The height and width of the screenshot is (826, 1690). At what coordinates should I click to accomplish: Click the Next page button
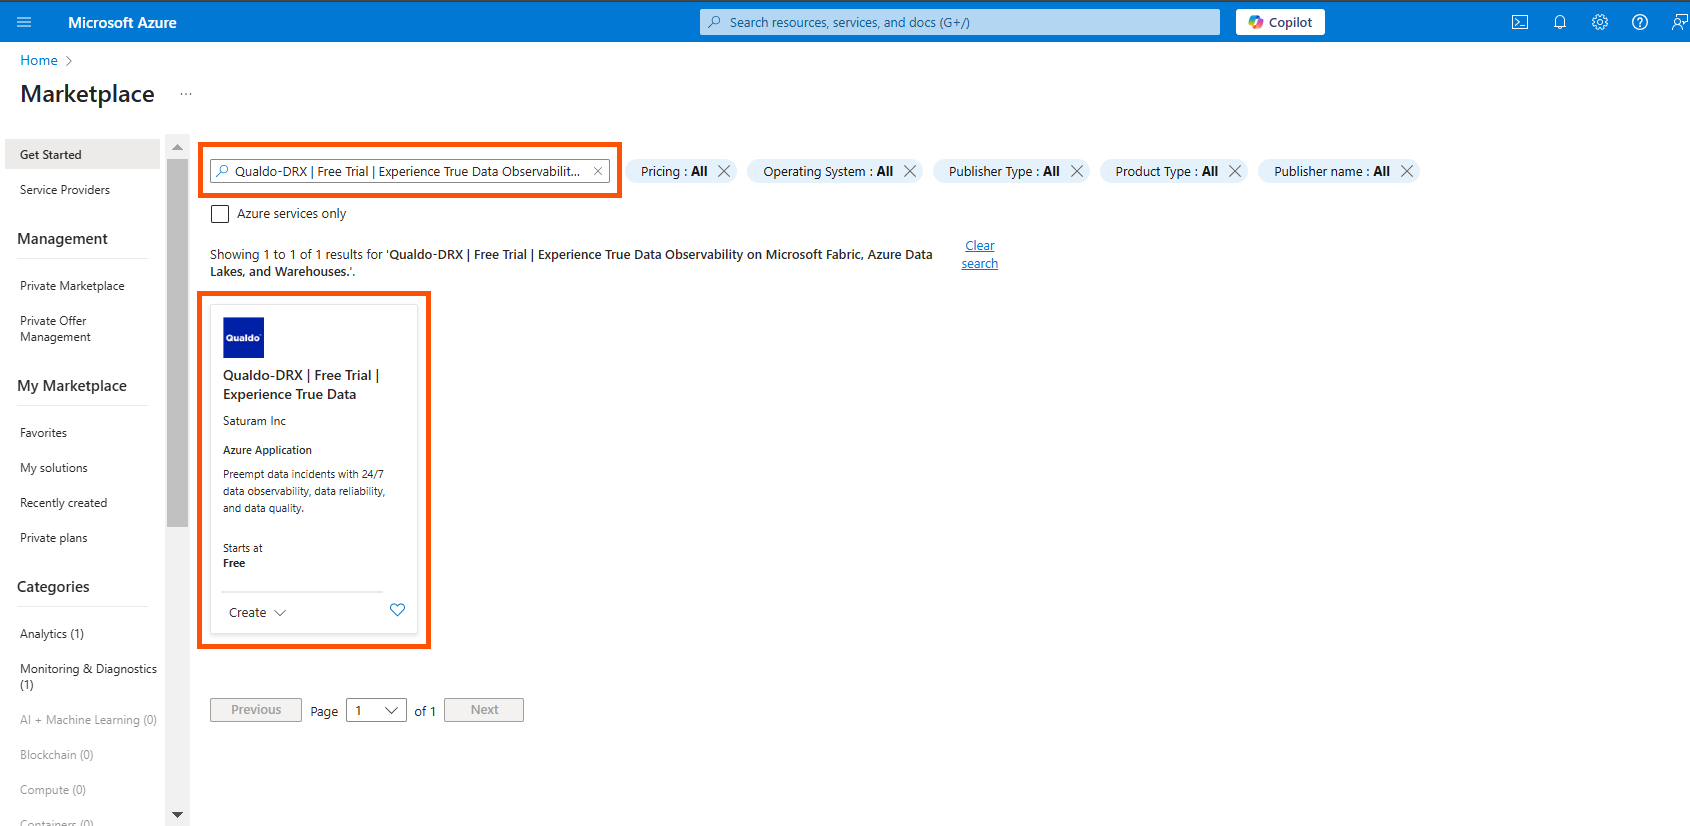[x=484, y=710]
